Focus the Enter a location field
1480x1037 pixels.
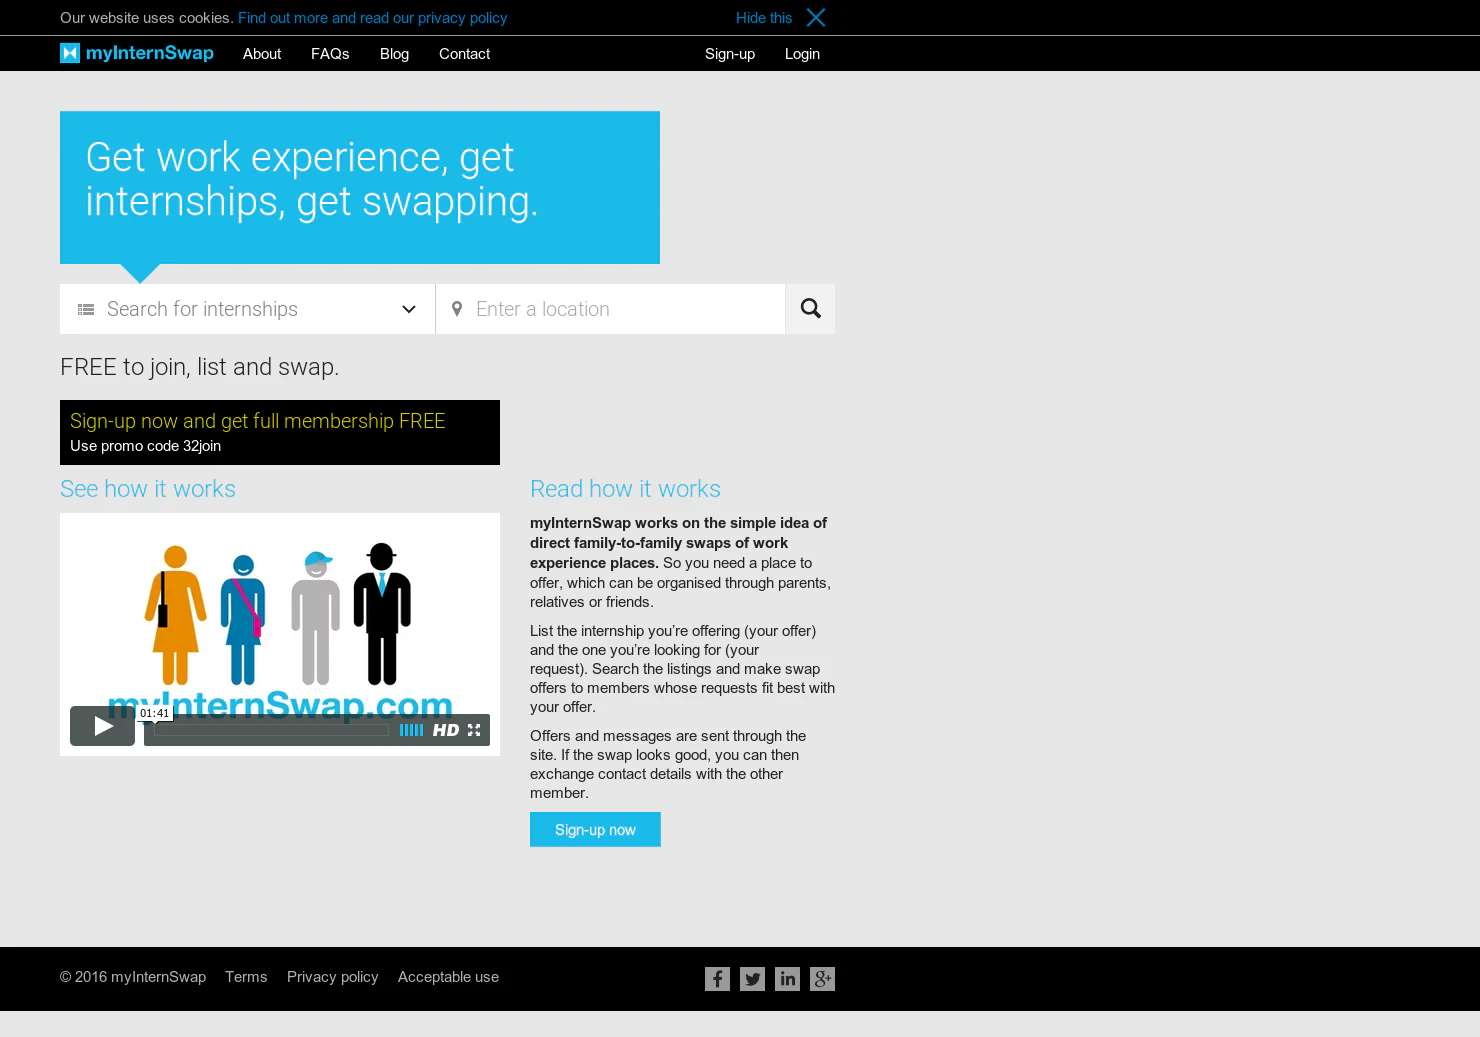click(x=610, y=309)
